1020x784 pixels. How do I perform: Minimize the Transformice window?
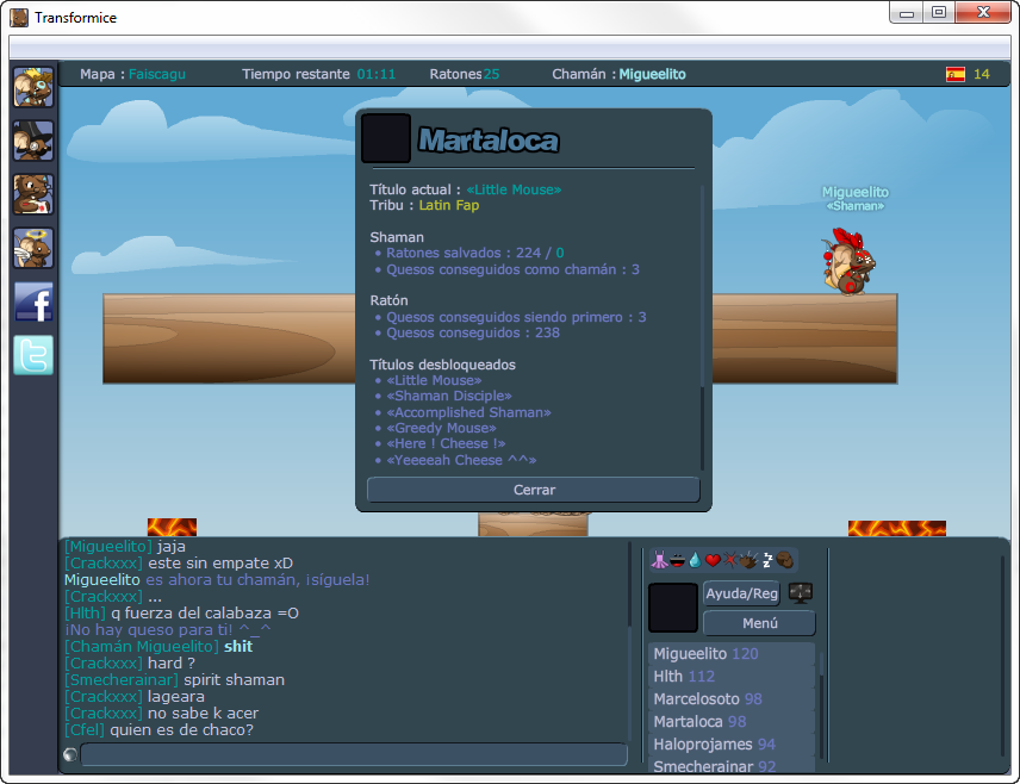click(907, 12)
